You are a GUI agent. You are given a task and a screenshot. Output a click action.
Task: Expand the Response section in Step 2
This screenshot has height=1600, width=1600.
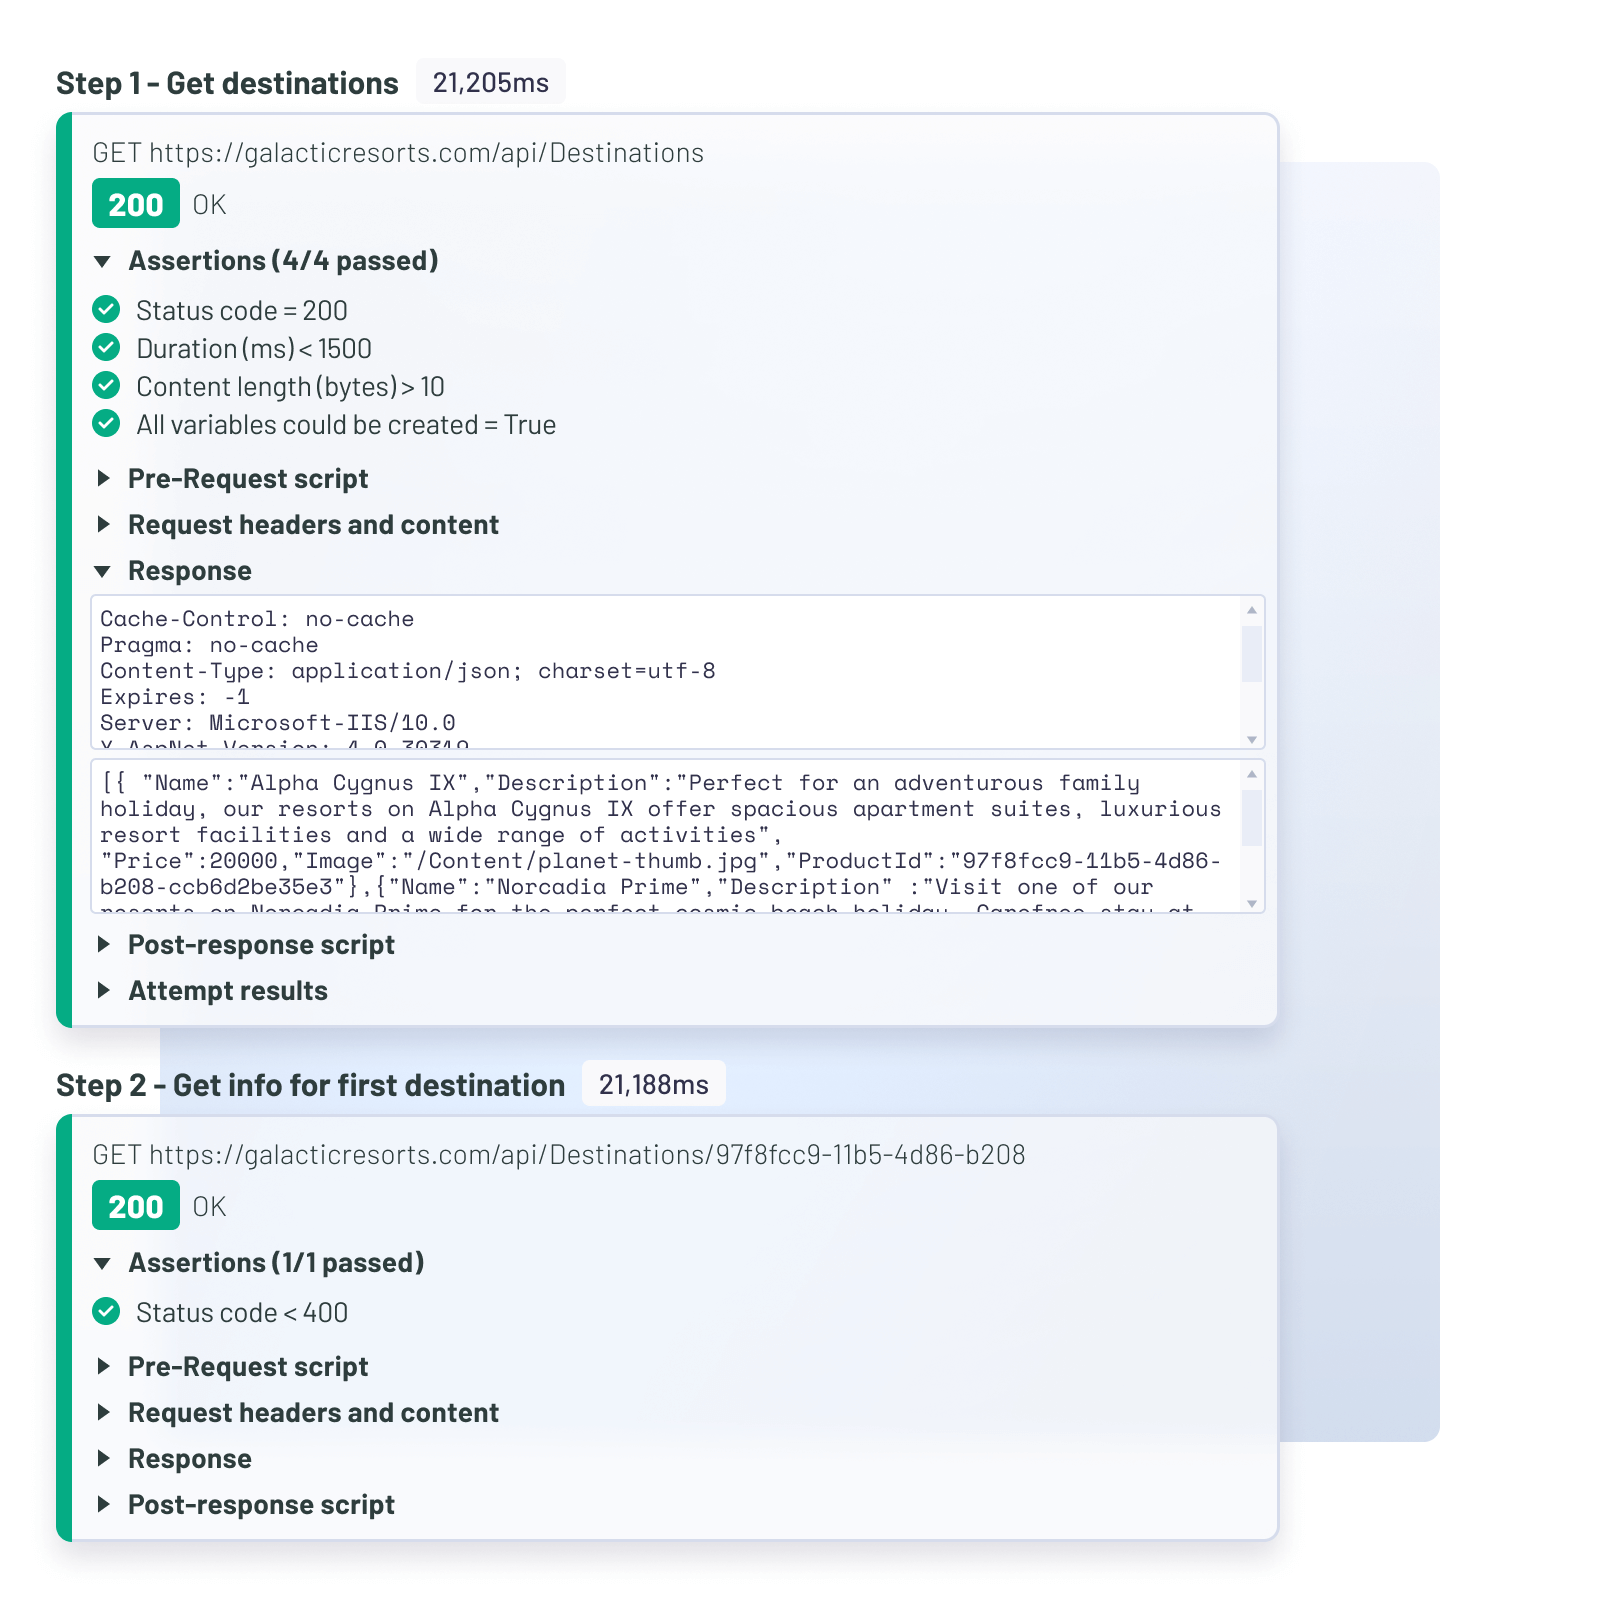104,1458
